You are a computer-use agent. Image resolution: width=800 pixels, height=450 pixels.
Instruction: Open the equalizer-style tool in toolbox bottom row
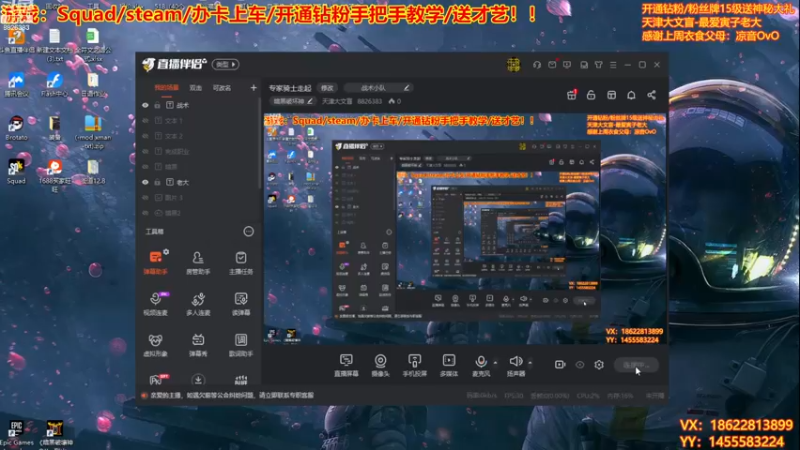241,380
